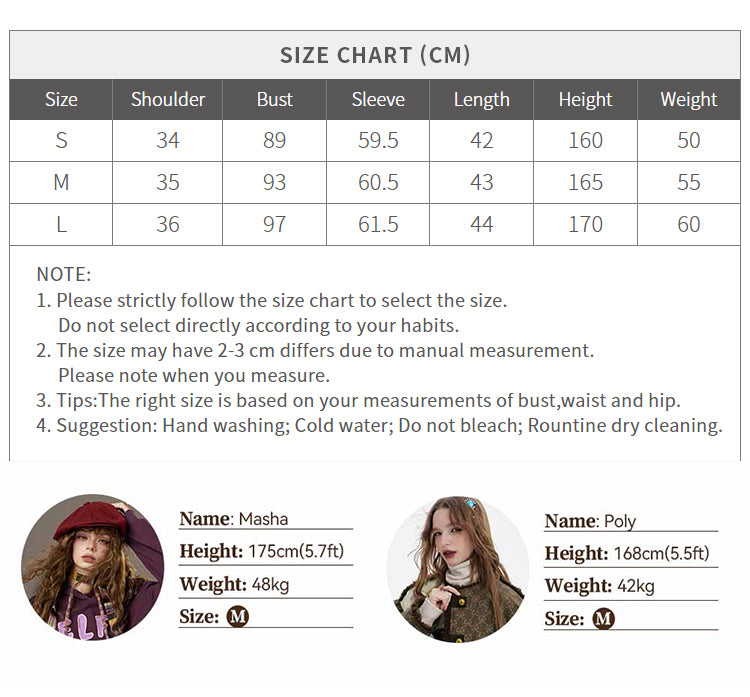750x697 pixels.
Task: Click the 170 height value for size L
Action: [585, 225]
